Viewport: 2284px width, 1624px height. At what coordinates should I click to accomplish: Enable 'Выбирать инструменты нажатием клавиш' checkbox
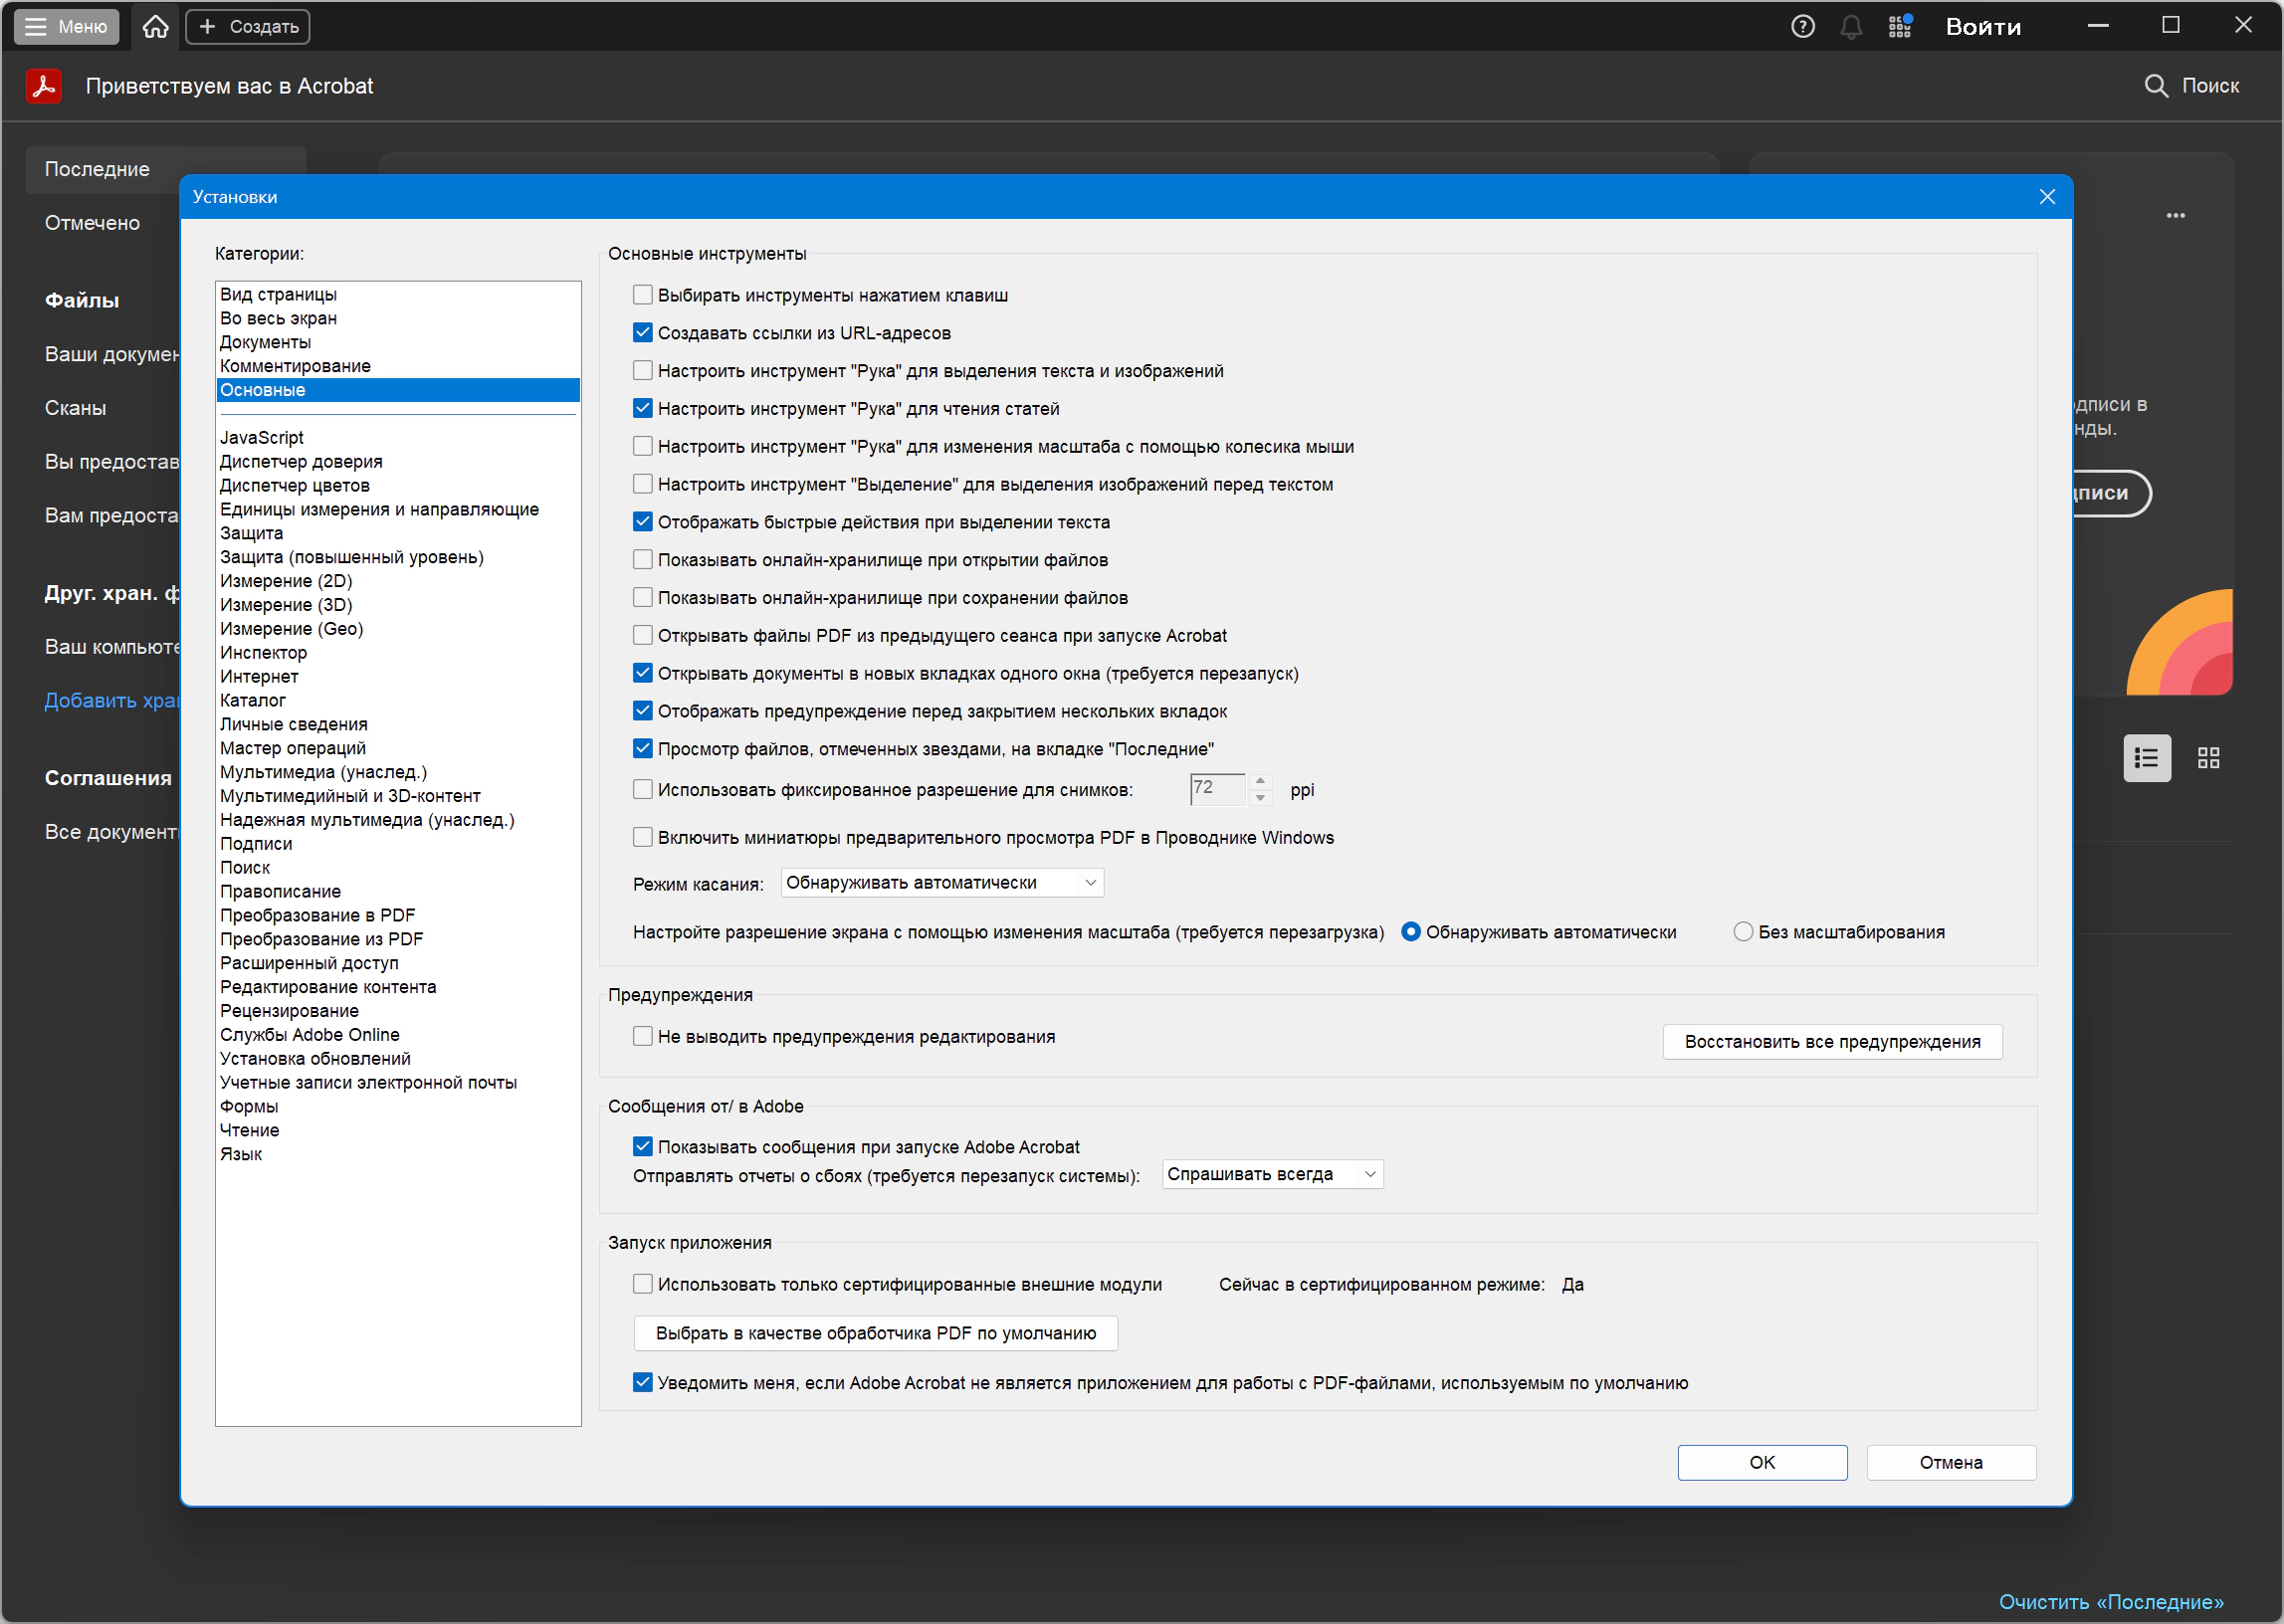643,295
